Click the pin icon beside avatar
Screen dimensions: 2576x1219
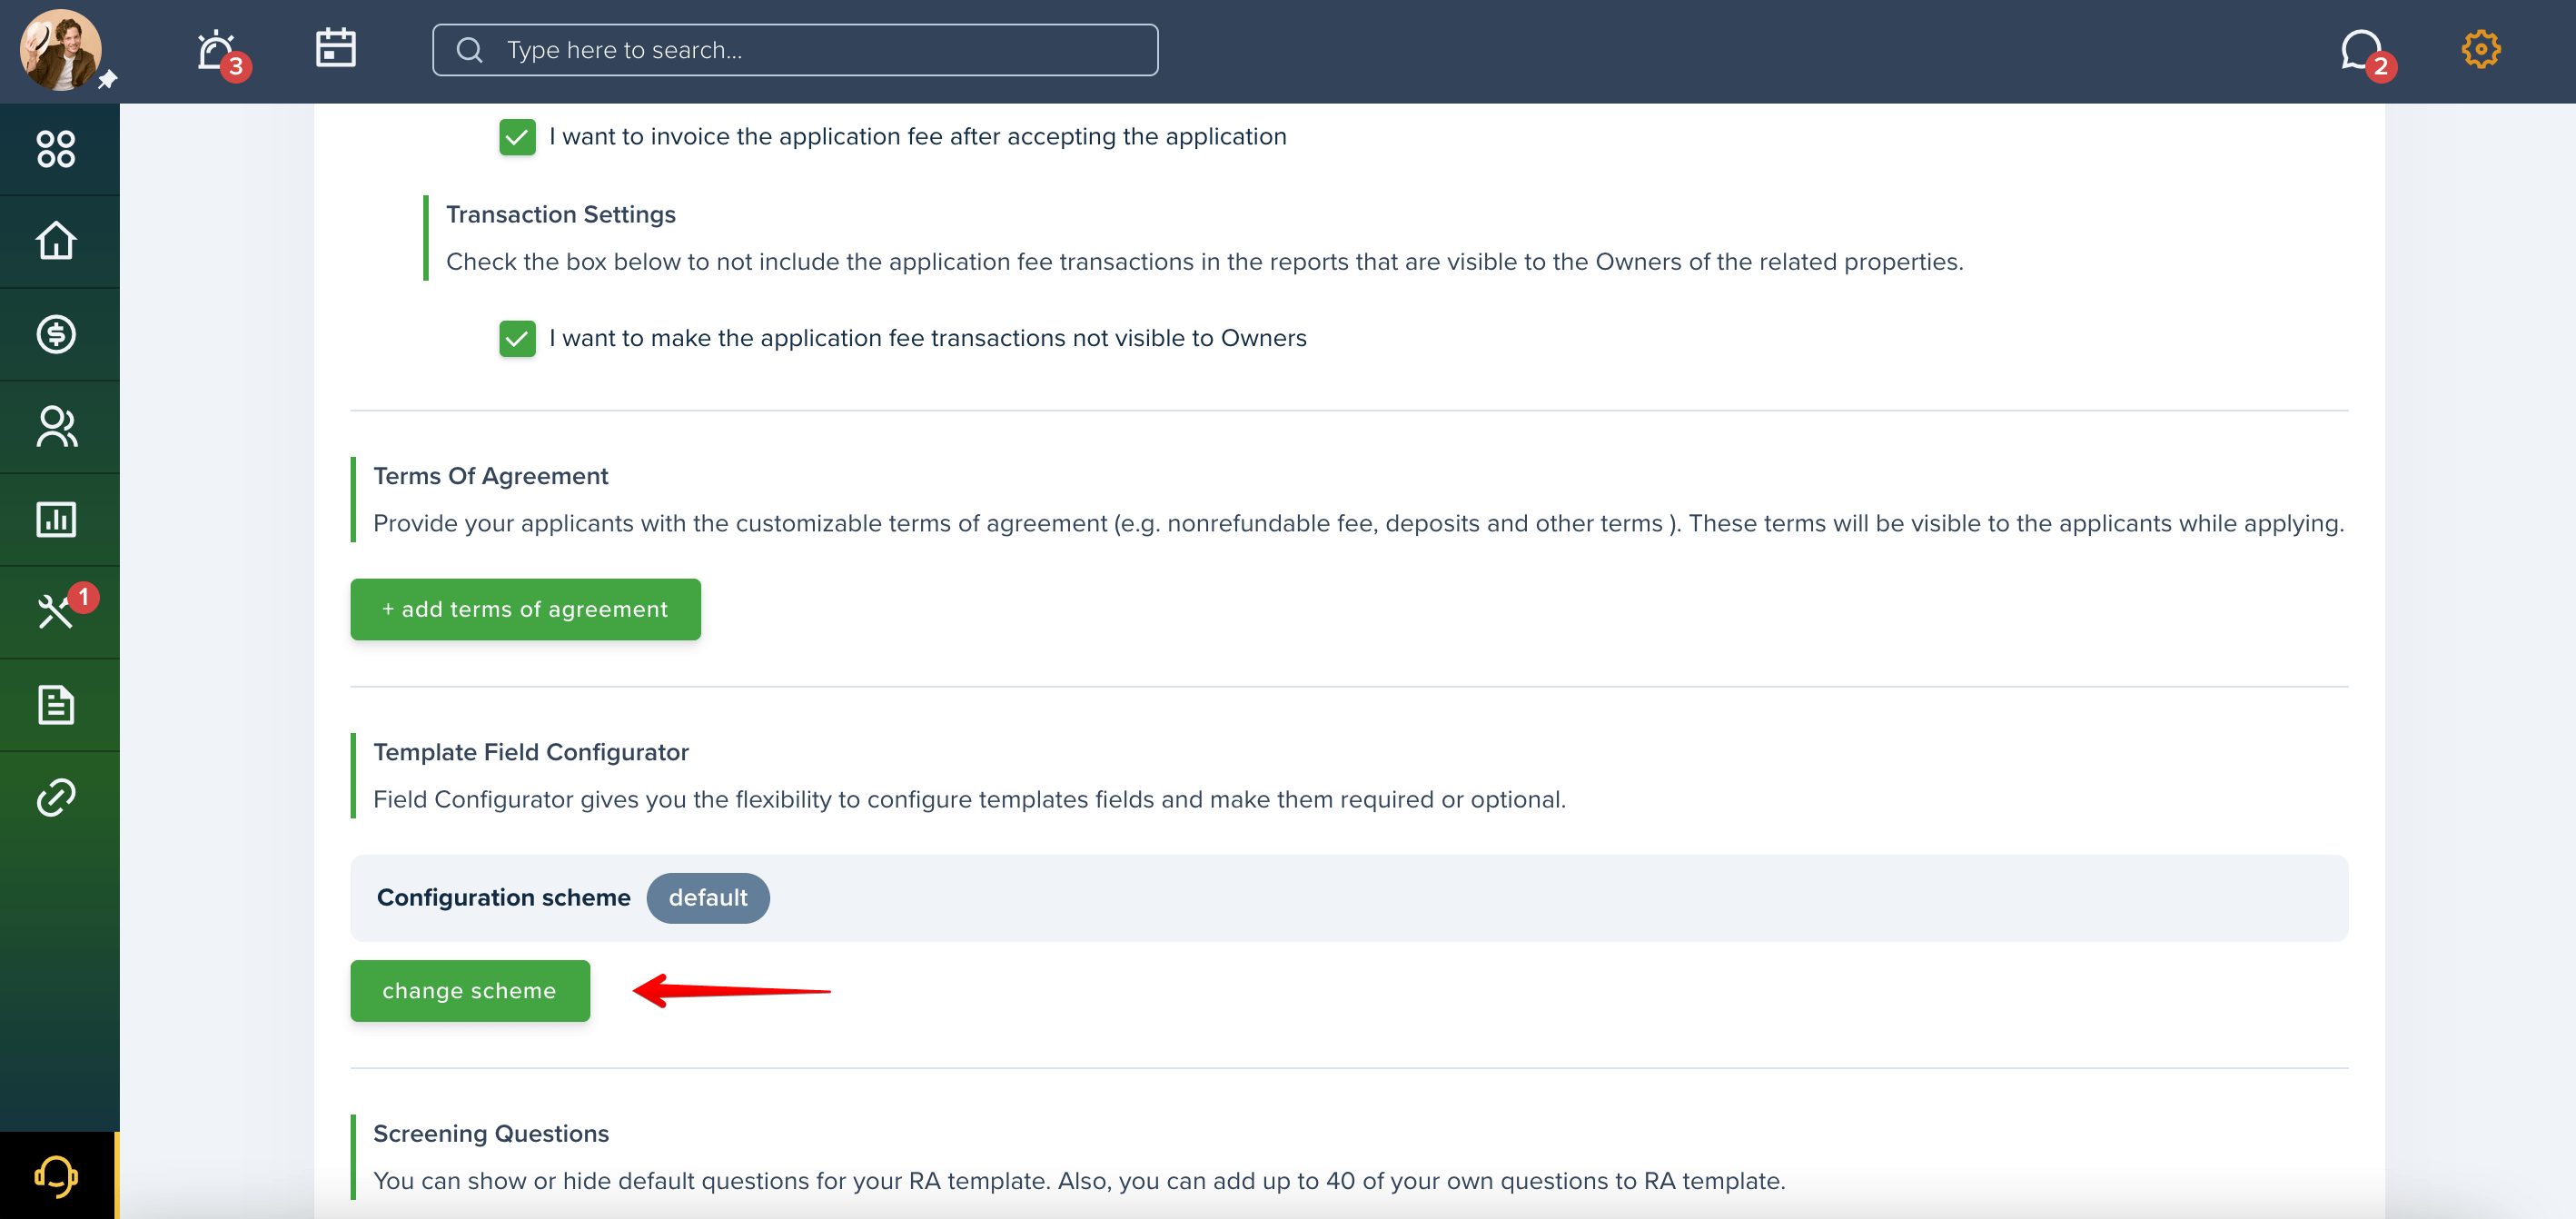coord(108,79)
